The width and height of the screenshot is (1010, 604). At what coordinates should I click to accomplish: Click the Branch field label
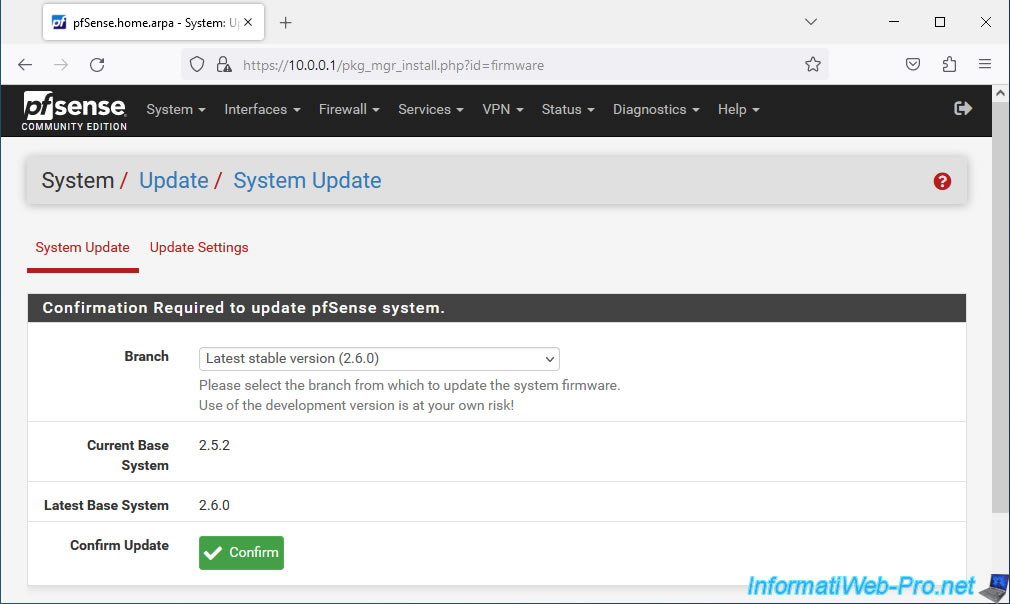tap(146, 357)
